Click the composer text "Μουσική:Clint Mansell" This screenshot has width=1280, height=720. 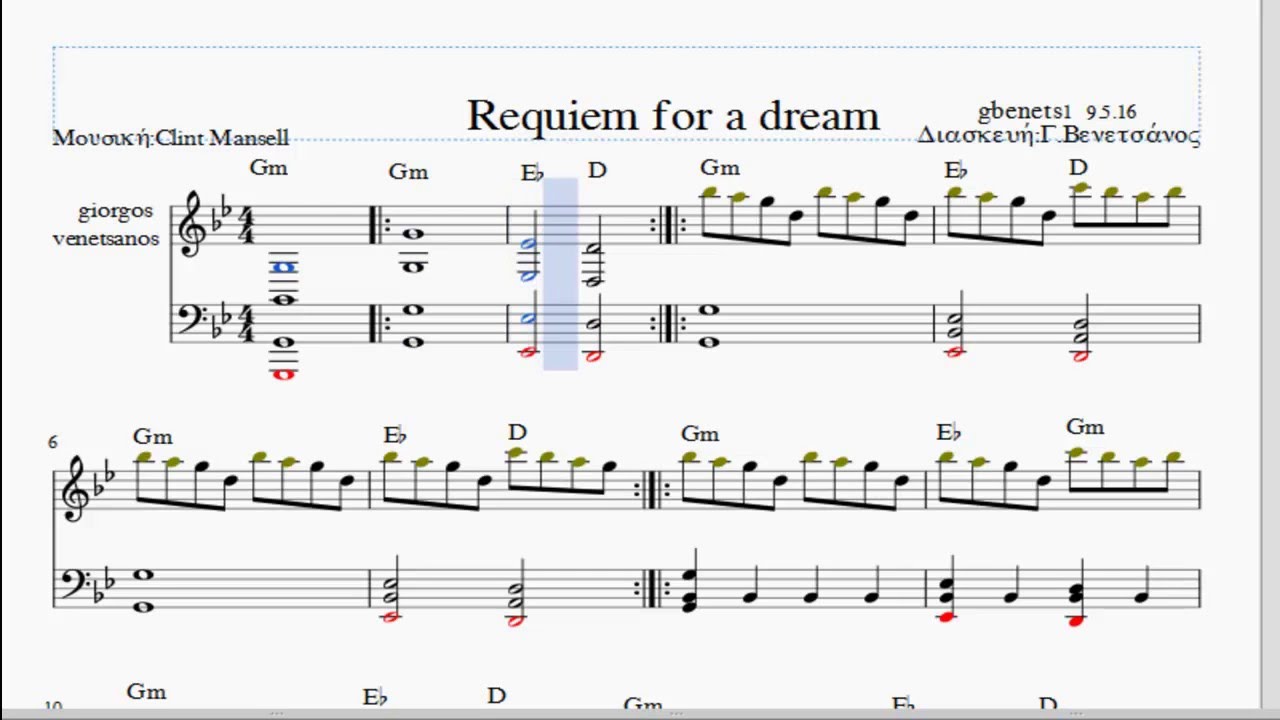point(171,138)
